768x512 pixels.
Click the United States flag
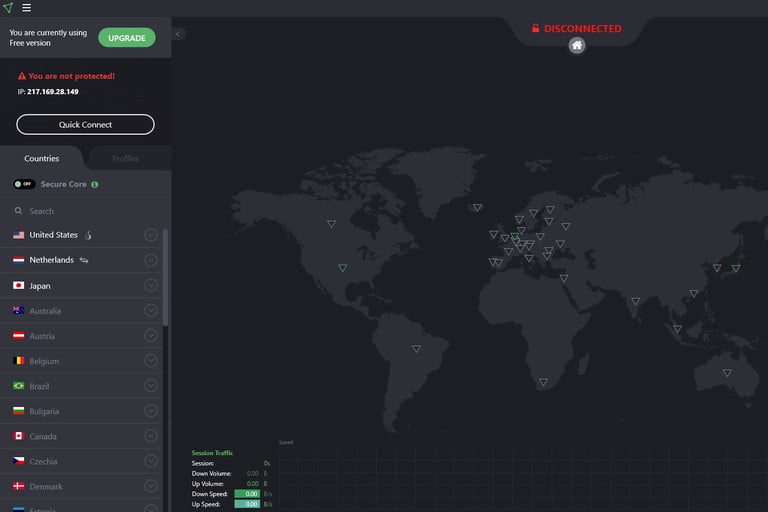(19, 235)
